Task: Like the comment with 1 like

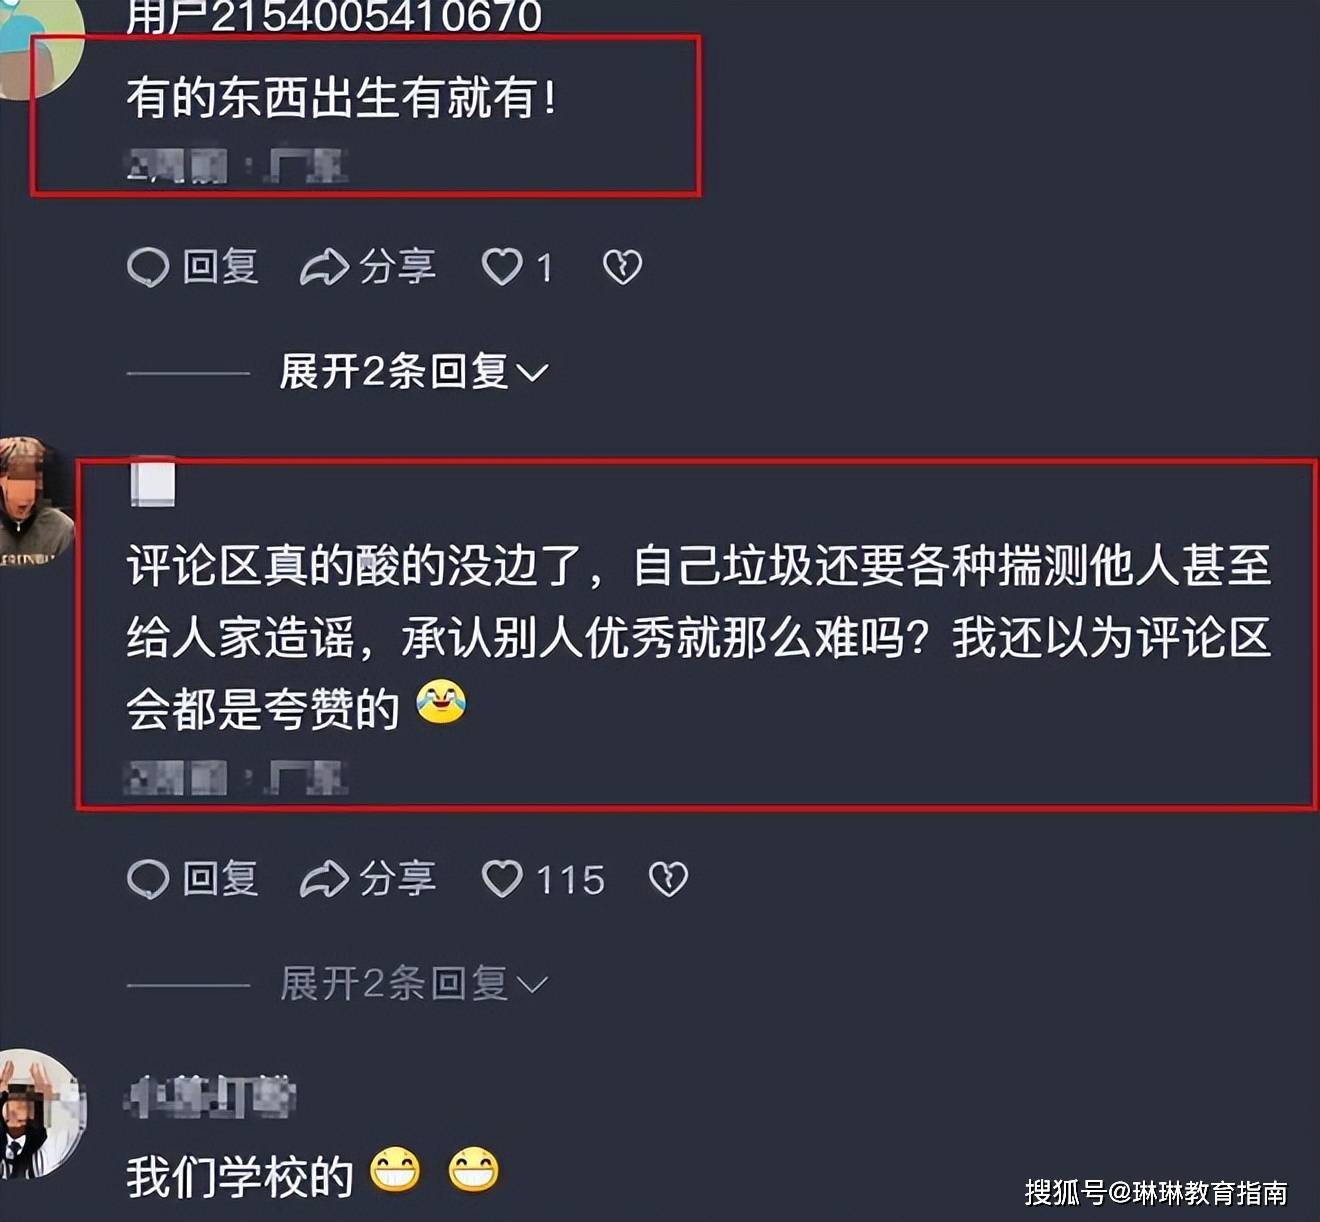Action: point(502,267)
